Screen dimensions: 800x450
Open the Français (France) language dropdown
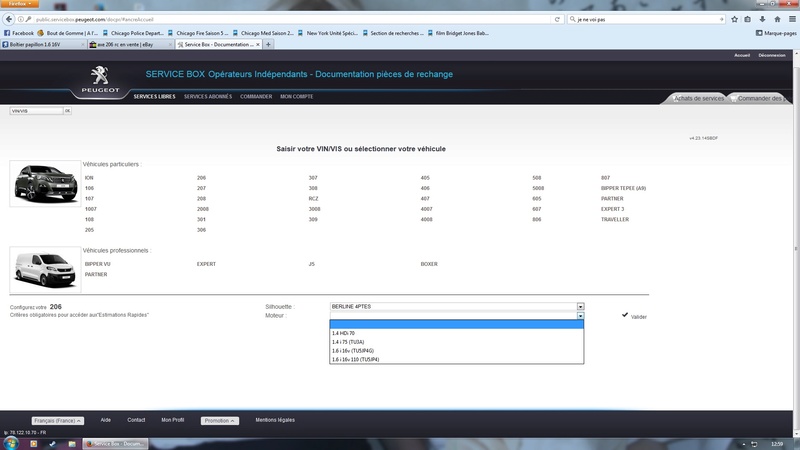pyautogui.click(x=57, y=421)
